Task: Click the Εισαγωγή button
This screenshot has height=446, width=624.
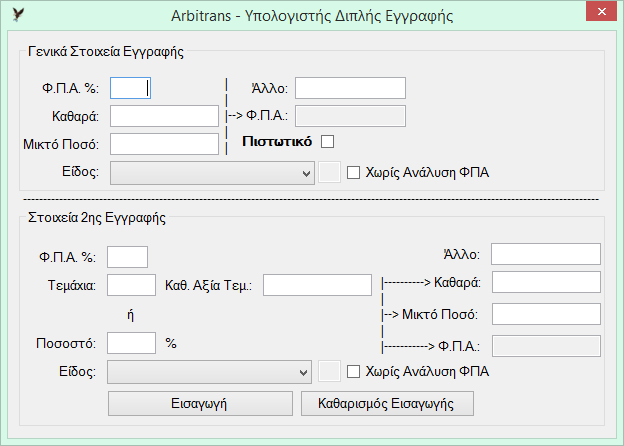Action: pyautogui.click(x=200, y=403)
